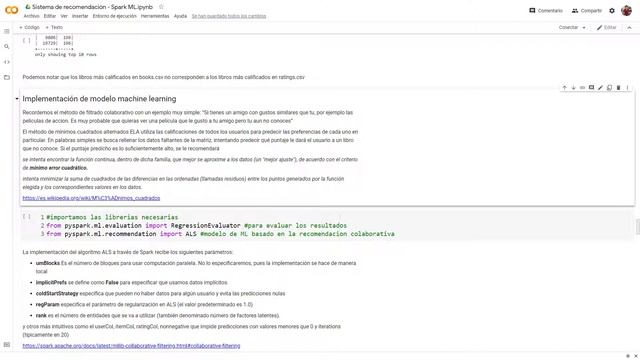The image size is (640, 360).
Task: Star the notebook Sistema de recomendación
Action: point(161,7)
